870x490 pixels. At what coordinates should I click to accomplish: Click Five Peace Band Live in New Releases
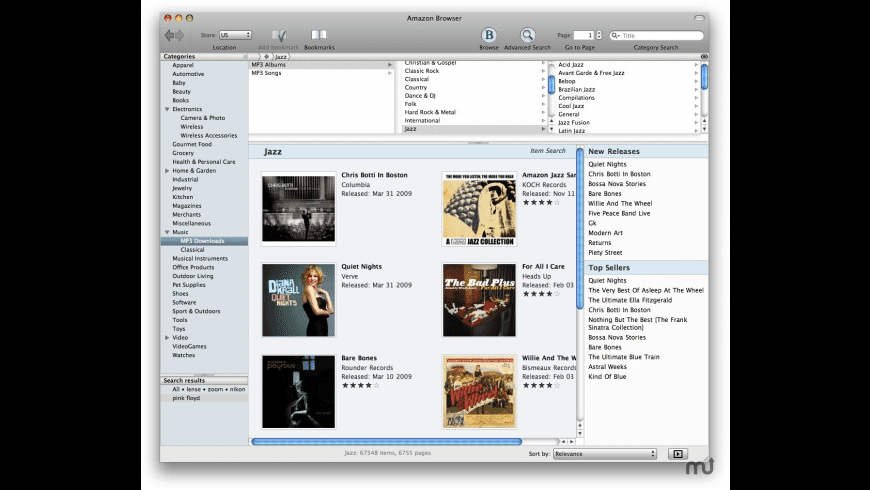[x=619, y=213]
